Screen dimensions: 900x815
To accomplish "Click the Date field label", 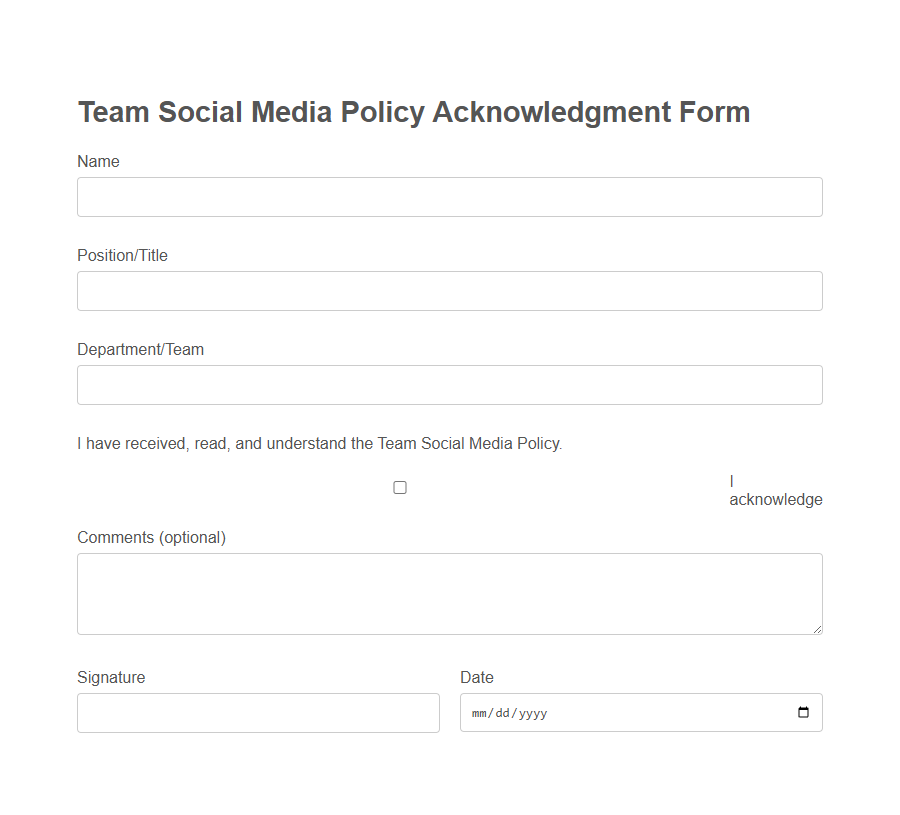I will tap(477, 677).
